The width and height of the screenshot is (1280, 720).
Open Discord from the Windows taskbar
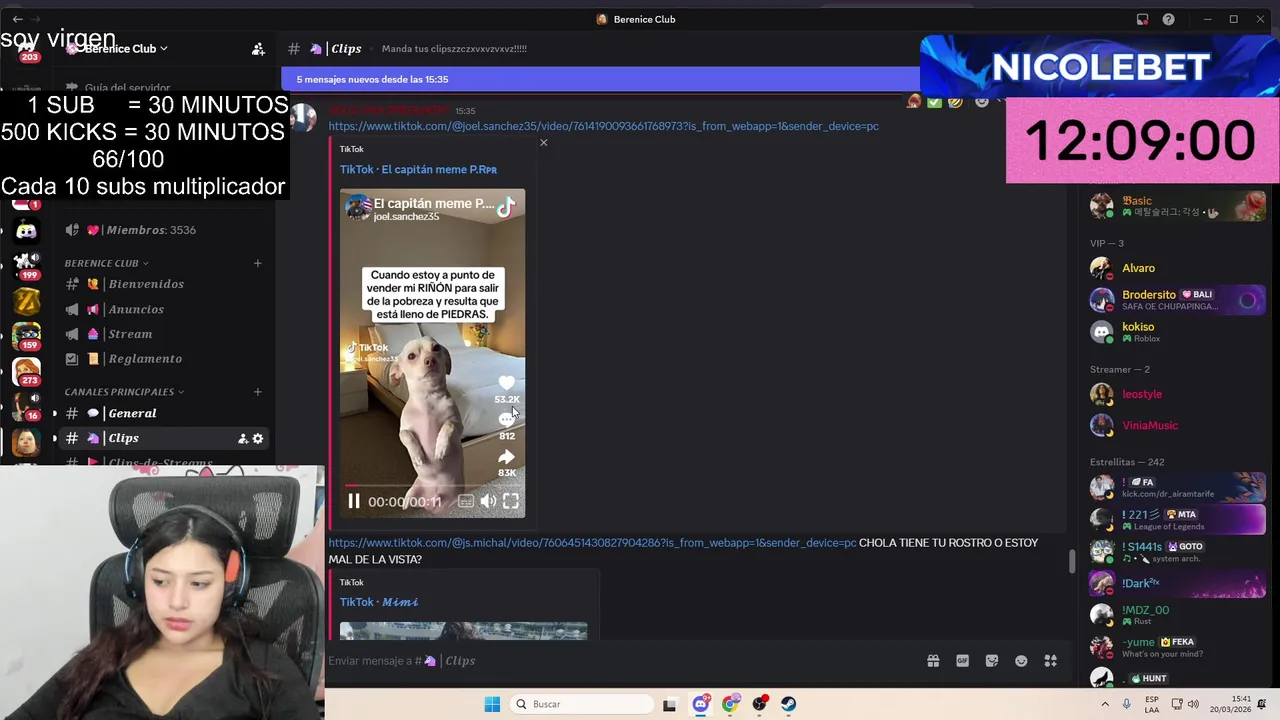[x=701, y=704]
